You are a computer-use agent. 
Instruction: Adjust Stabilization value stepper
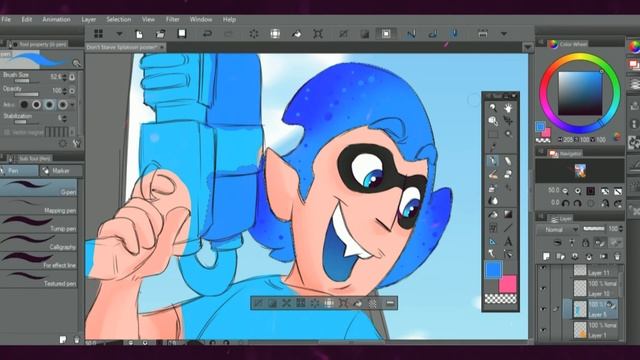pyautogui.click(x=64, y=118)
